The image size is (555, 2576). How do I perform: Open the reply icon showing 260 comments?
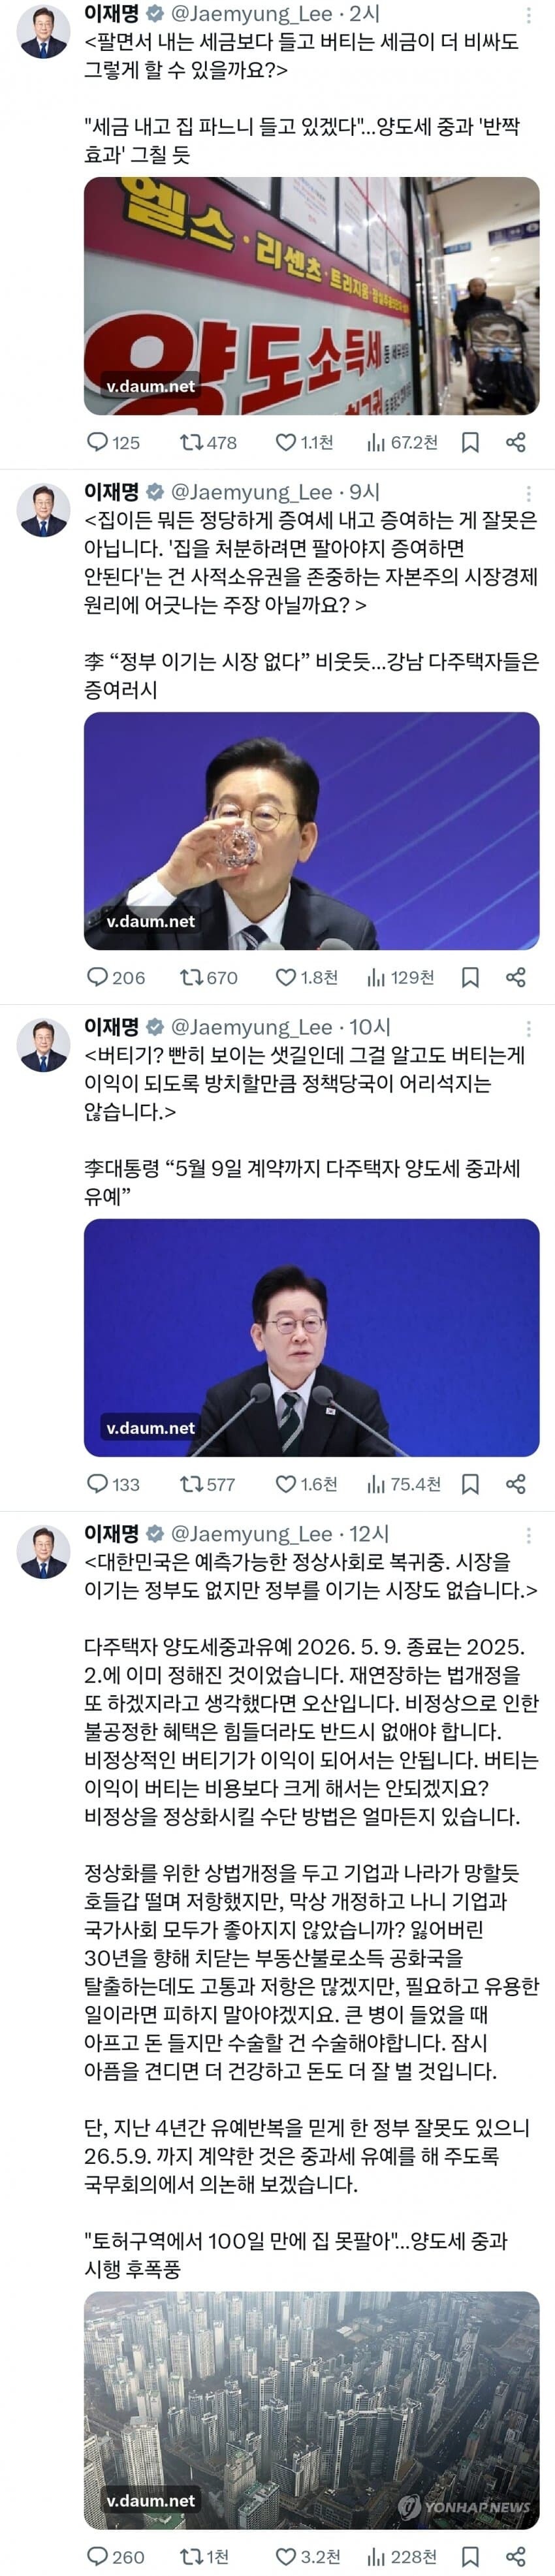tap(115, 2556)
